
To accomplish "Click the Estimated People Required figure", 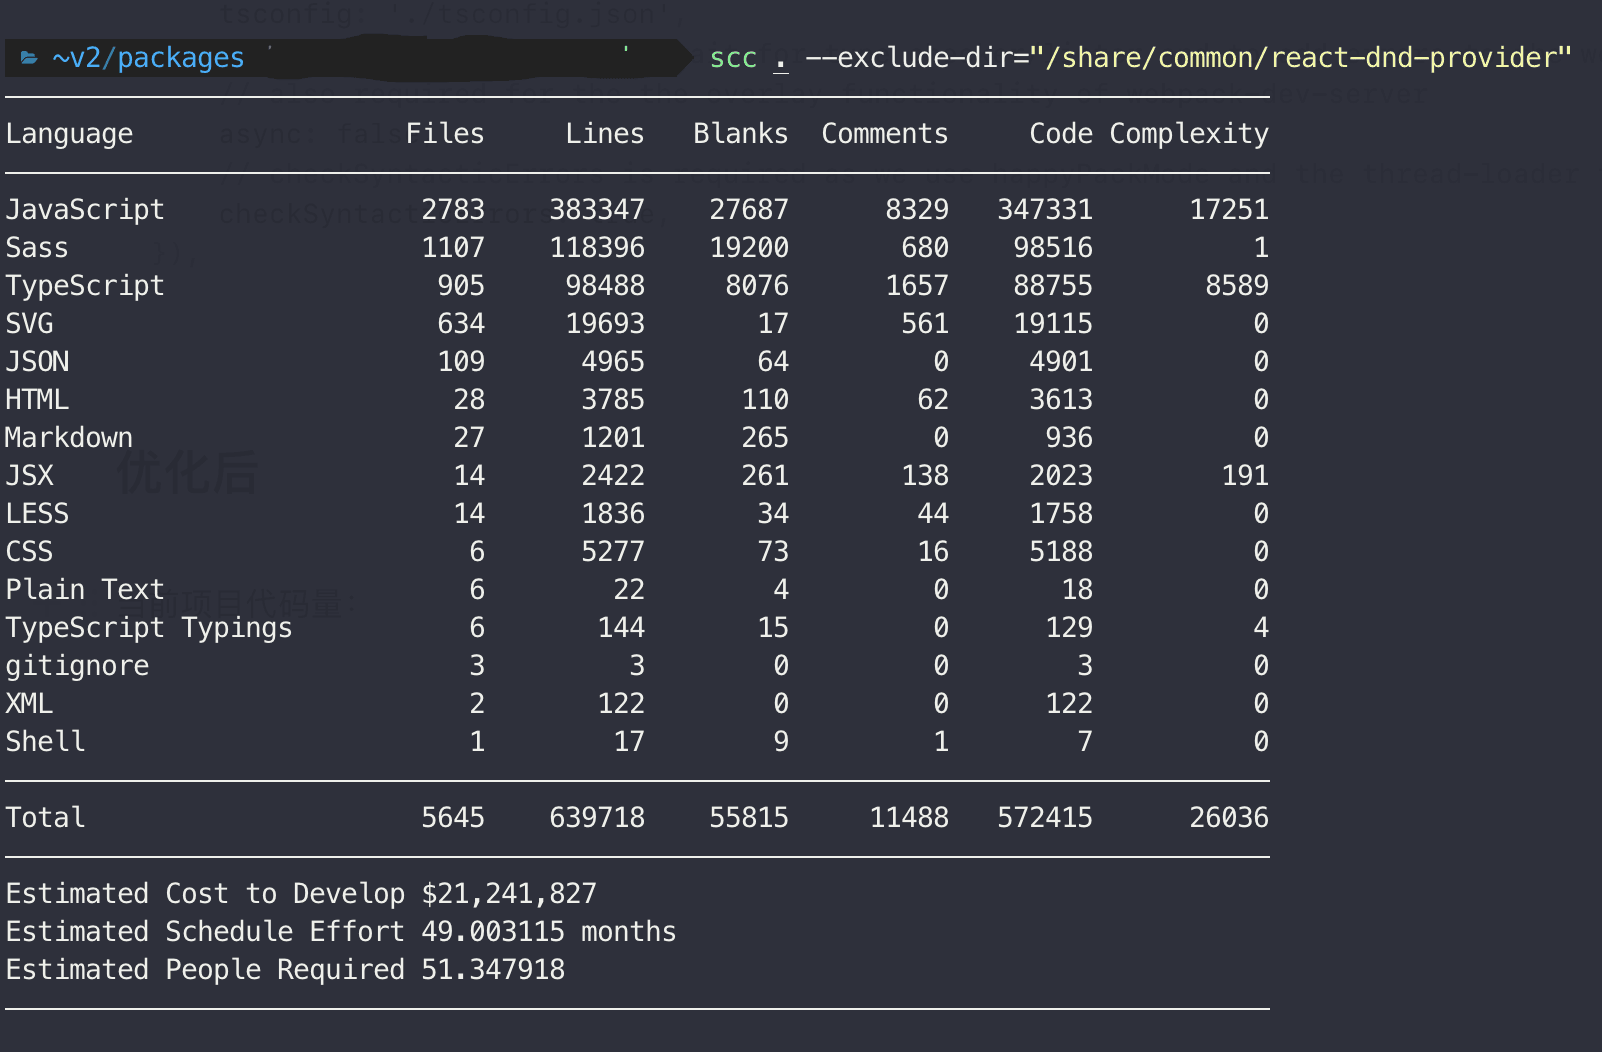I will click(491, 969).
